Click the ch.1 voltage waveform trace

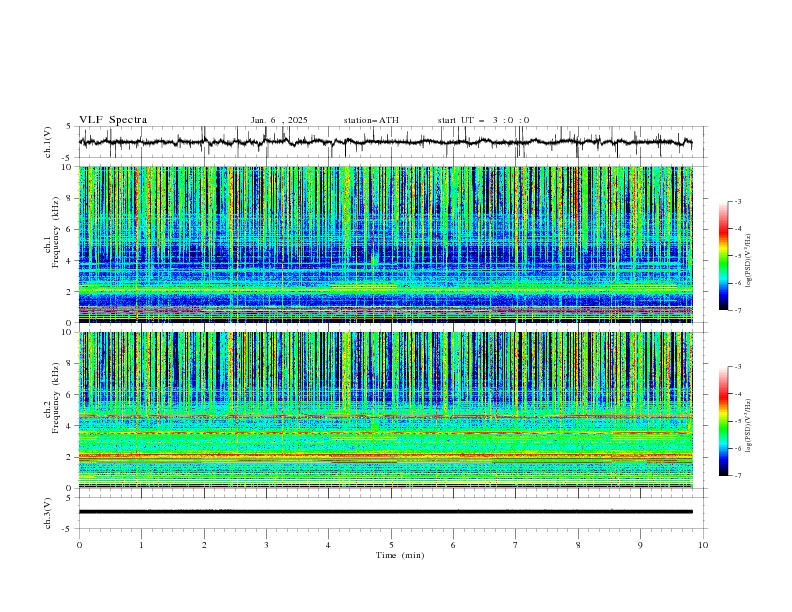pyautogui.click(x=385, y=142)
